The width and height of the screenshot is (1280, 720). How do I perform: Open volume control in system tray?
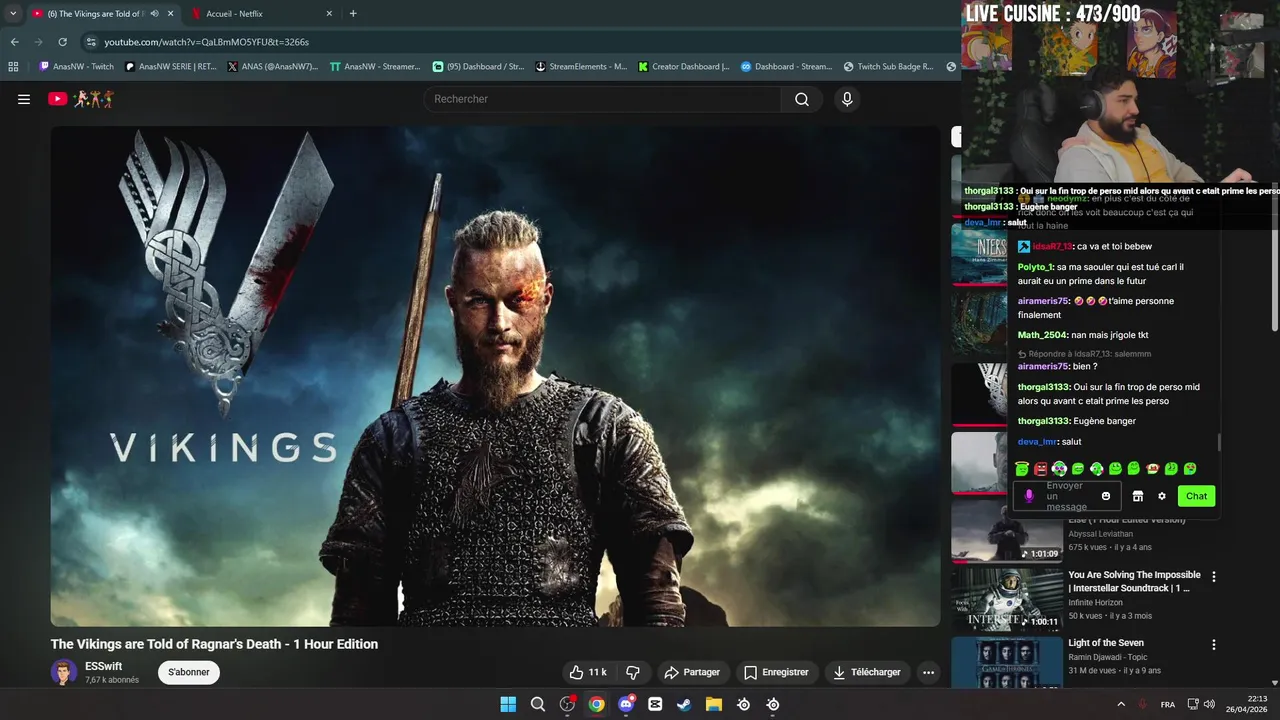coord(1209,704)
